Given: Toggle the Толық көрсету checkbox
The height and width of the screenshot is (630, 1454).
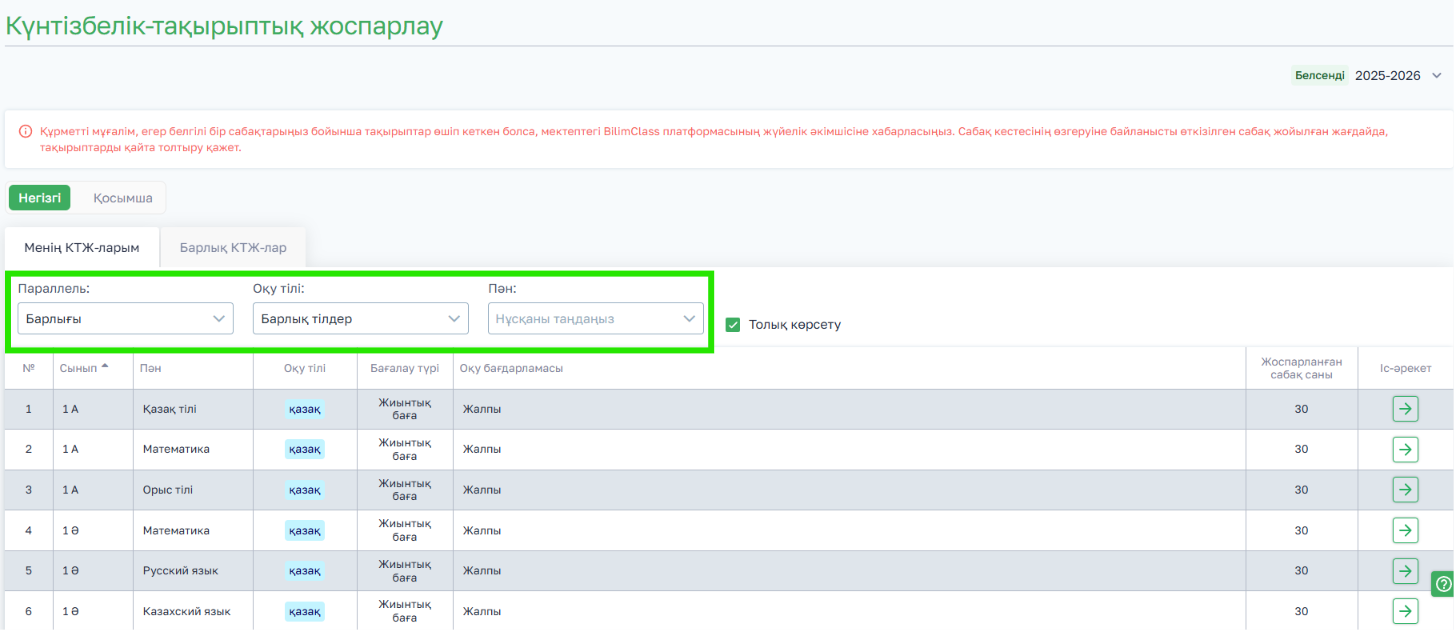Looking at the screenshot, I should pos(732,325).
